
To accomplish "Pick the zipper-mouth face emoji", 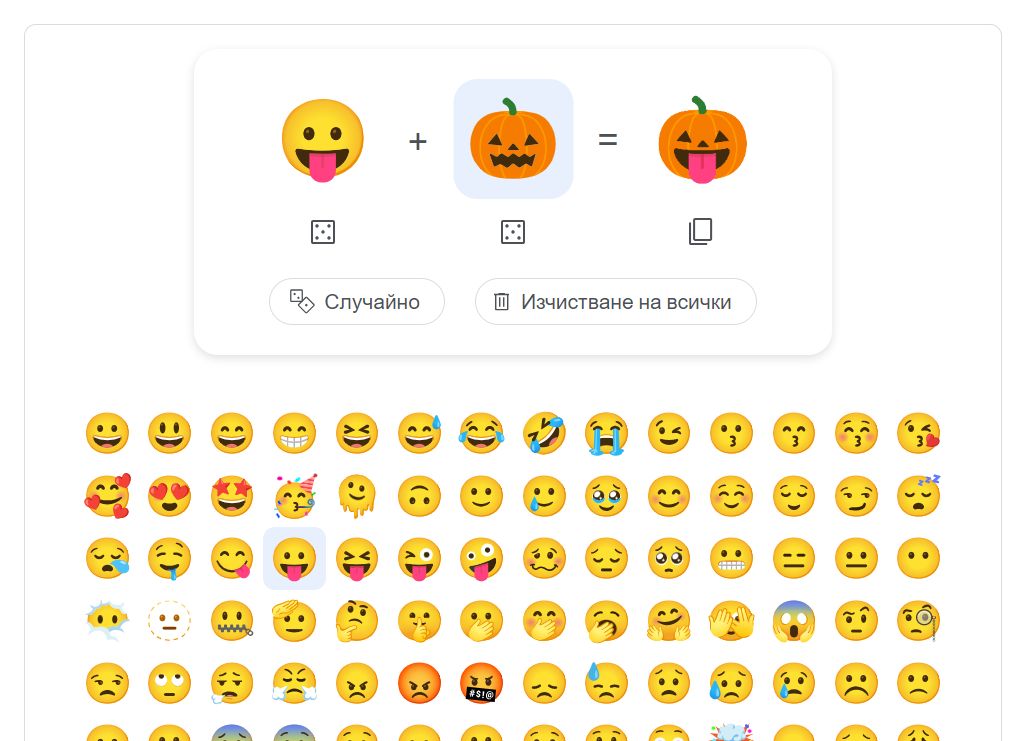I will (232, 621).
